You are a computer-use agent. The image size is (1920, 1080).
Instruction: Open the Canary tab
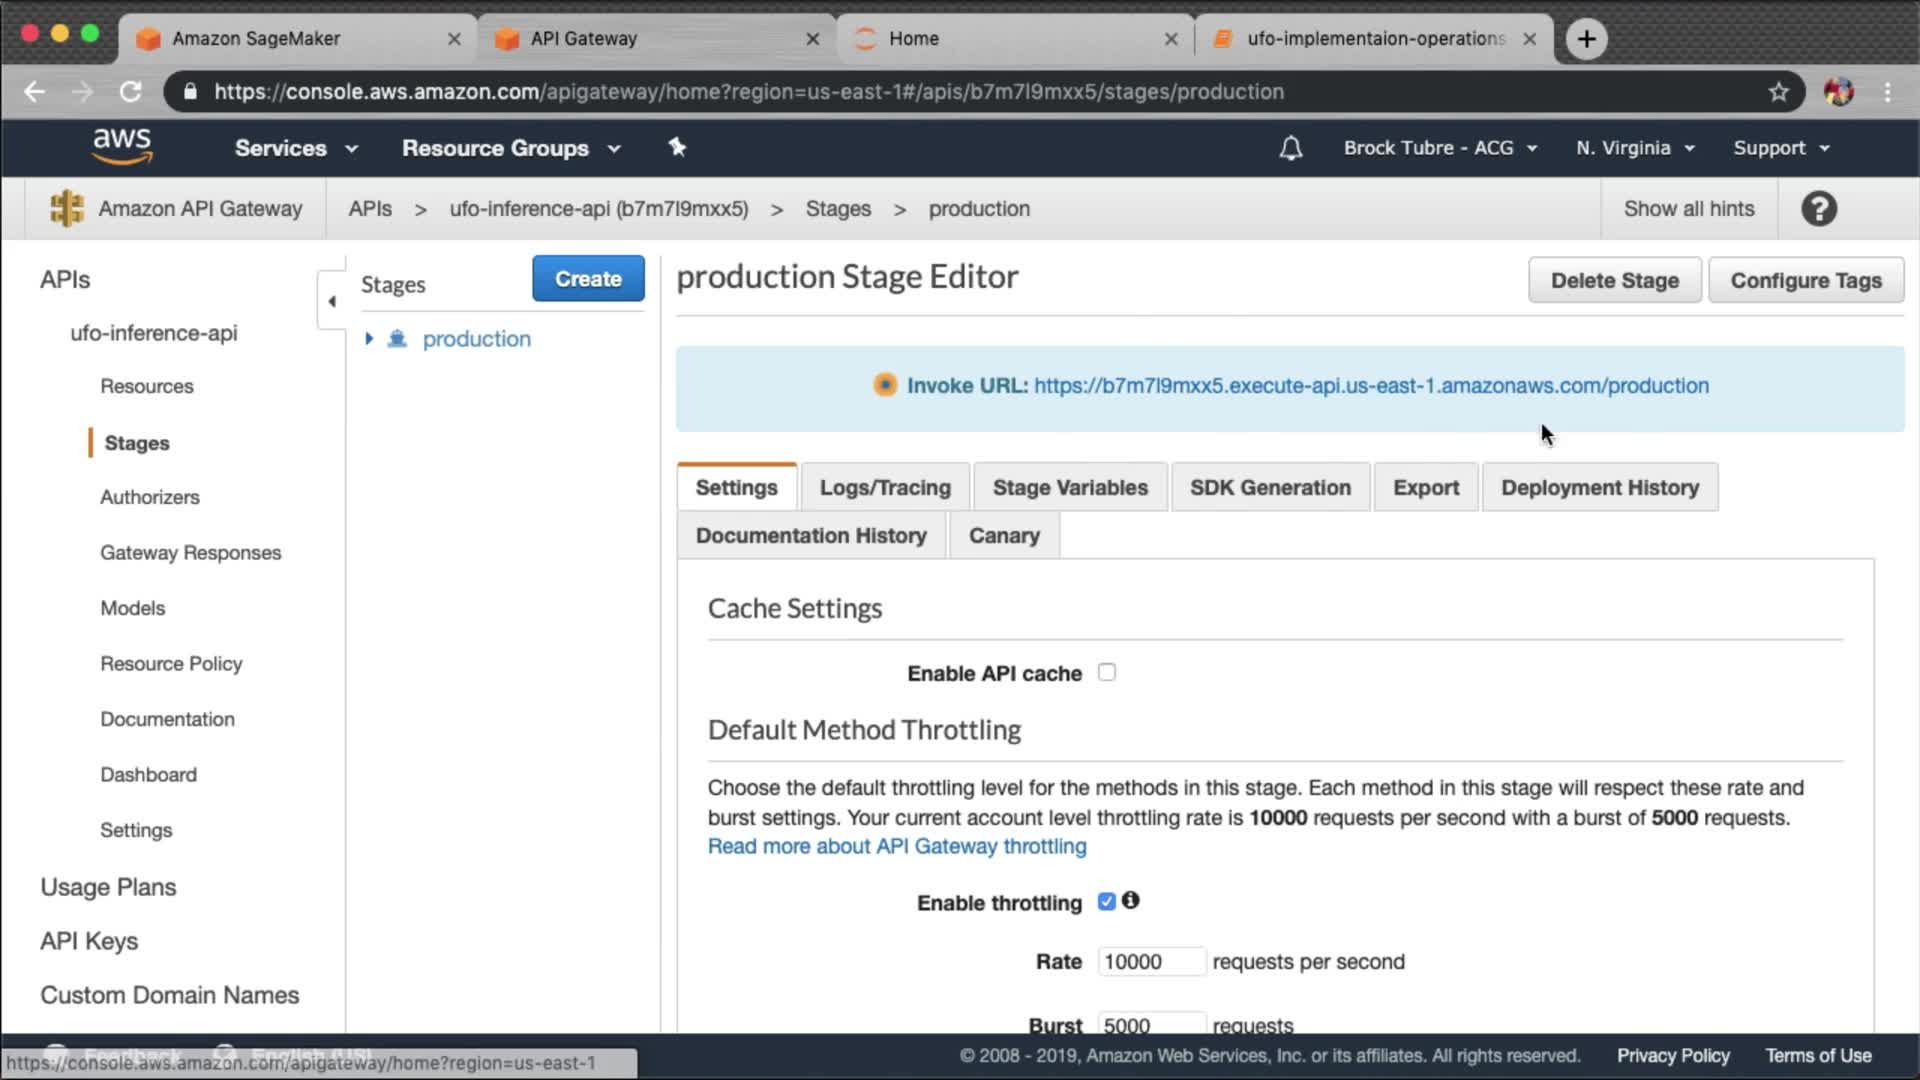(1003, 535)
